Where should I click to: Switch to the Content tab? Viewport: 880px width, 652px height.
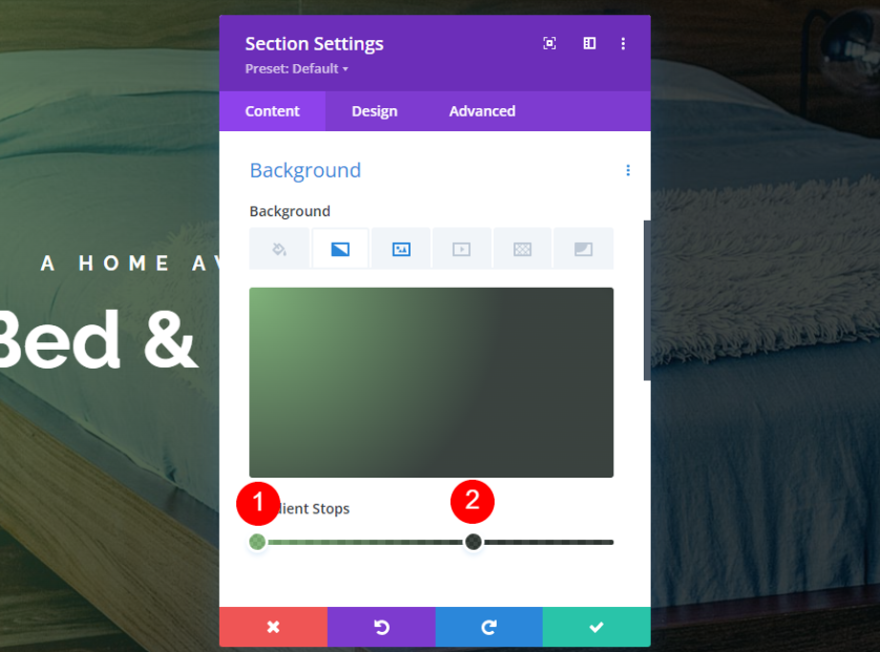(x=272, y=111)
